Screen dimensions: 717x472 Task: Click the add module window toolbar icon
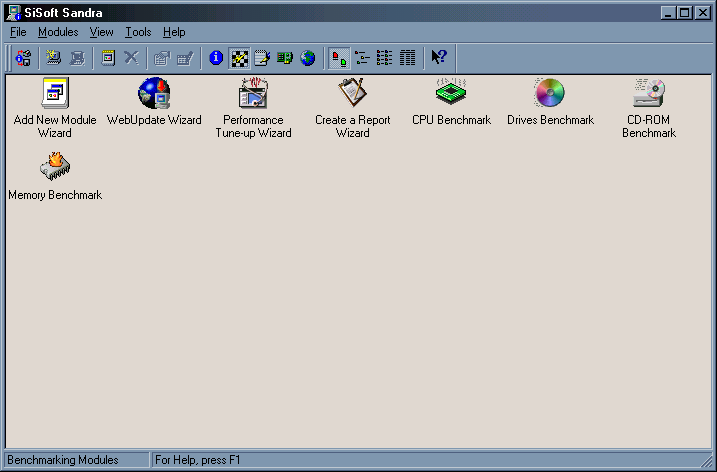click(x=108, y=58)
